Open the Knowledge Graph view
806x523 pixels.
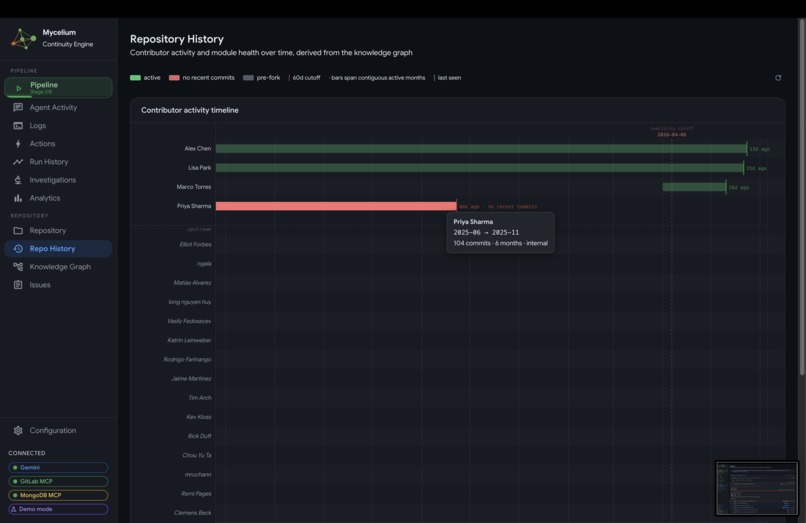coord(58,266)
